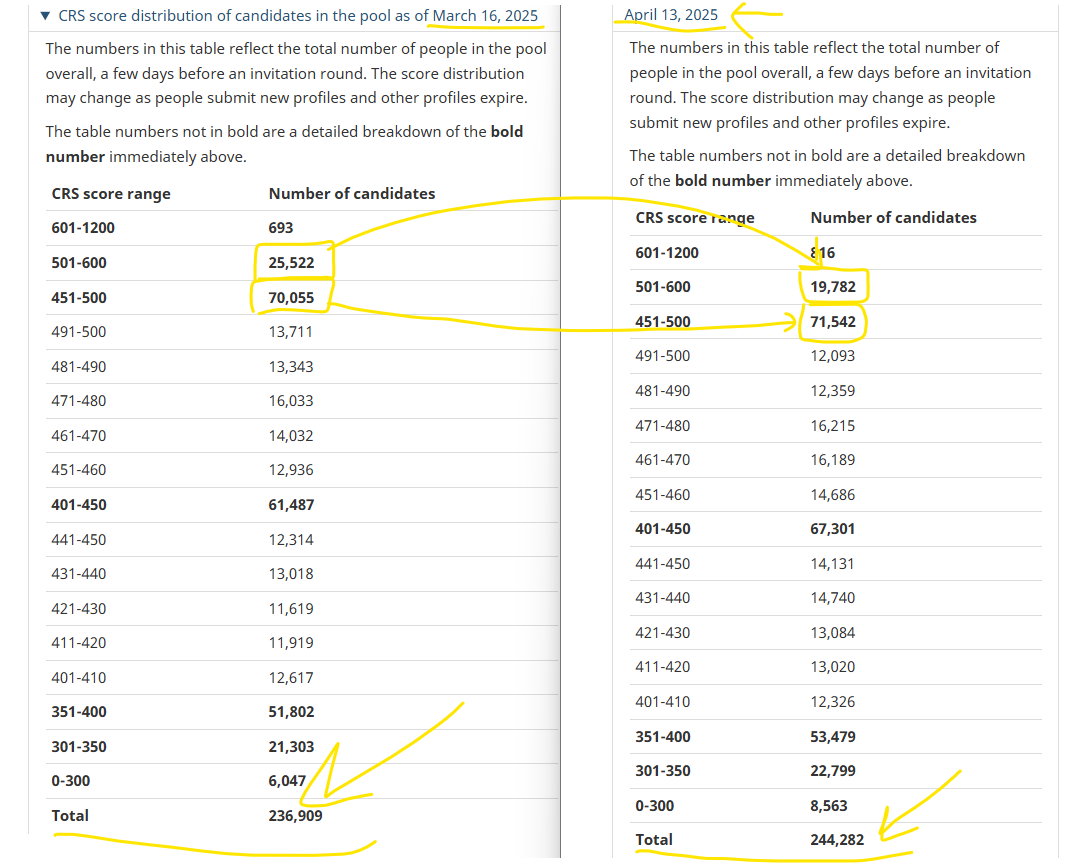Select the 301-350 range in March table

tap(79, 747)
